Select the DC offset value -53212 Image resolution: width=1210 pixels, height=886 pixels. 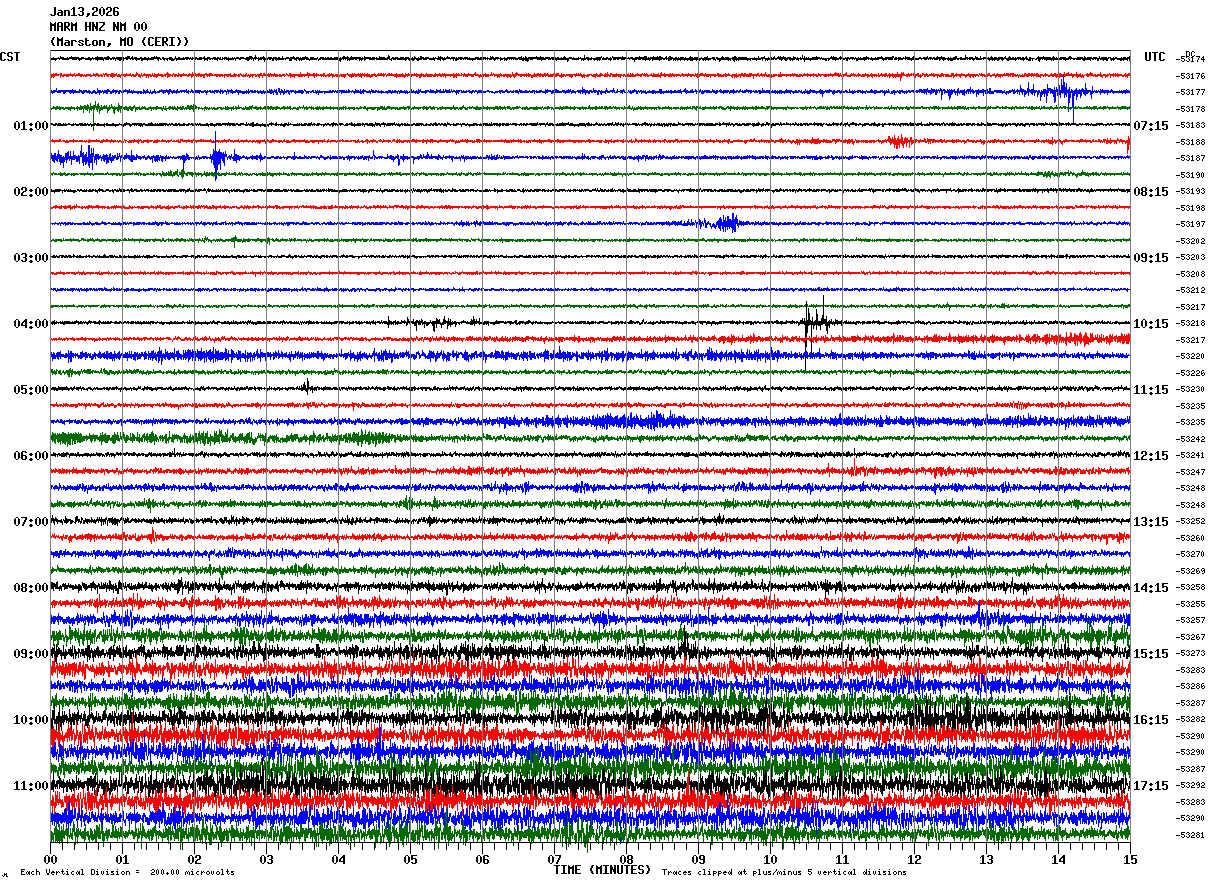tap(1190, 290)
